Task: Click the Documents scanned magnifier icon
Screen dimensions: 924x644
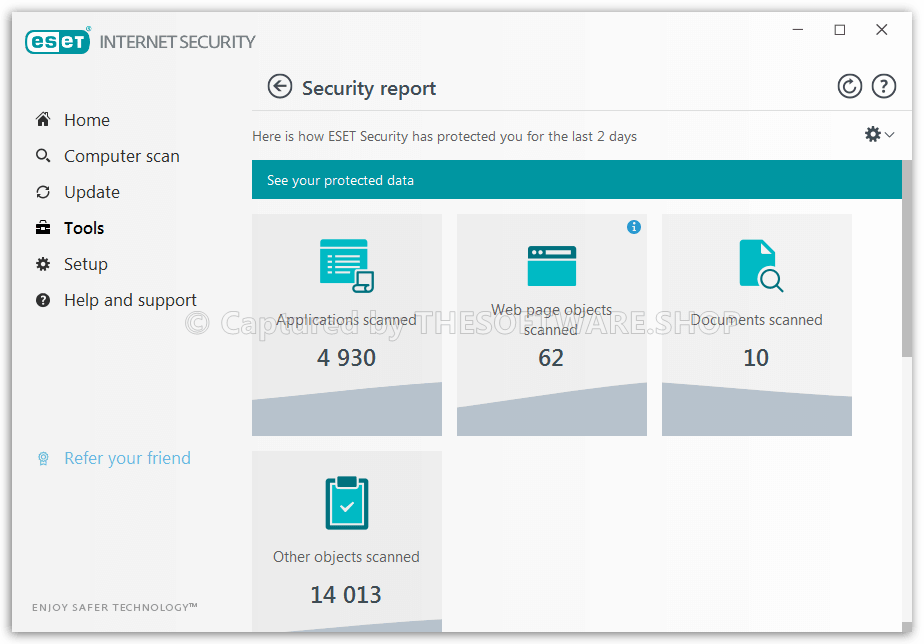Action: tap(759, 265)
